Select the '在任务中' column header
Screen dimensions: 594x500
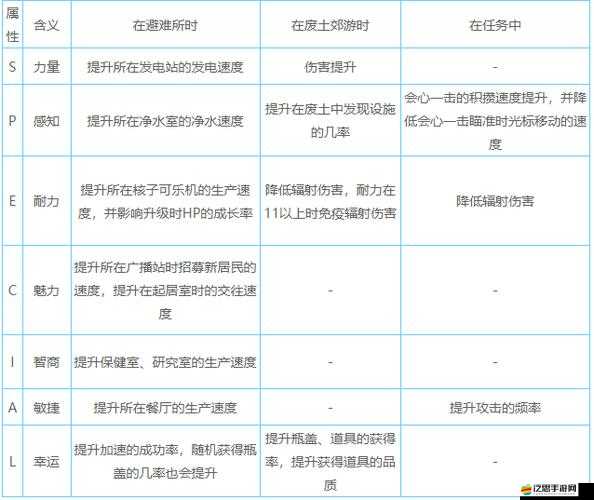(495, 25)
